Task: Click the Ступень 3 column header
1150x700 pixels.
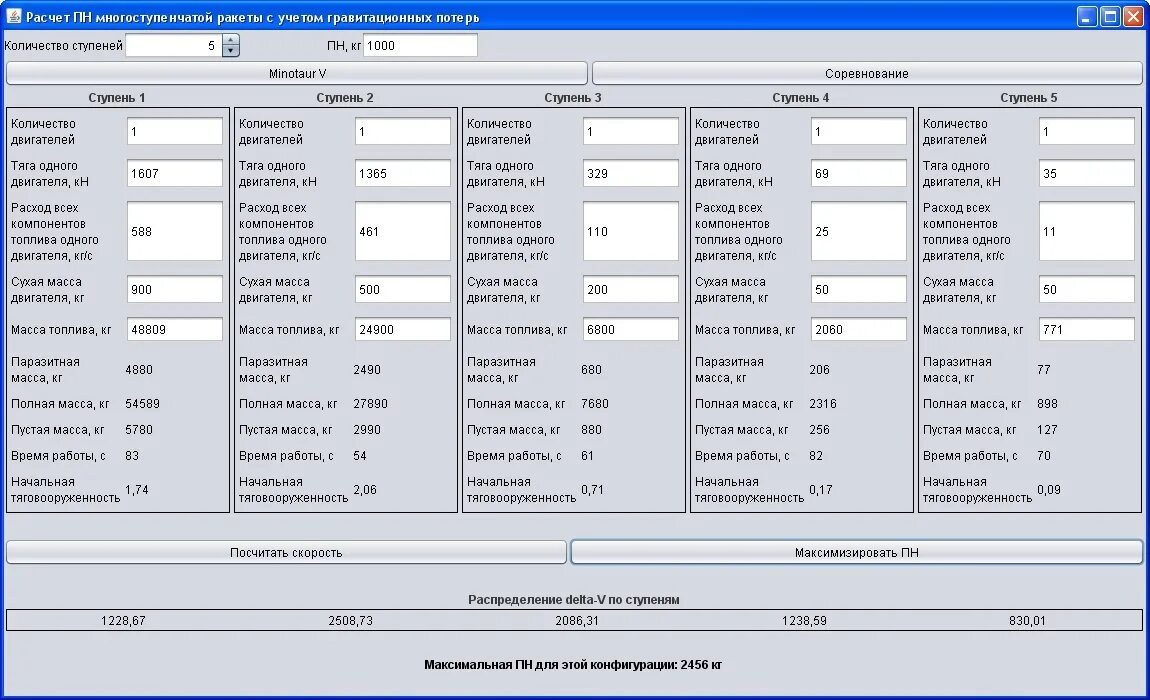Action: [573, 98]
